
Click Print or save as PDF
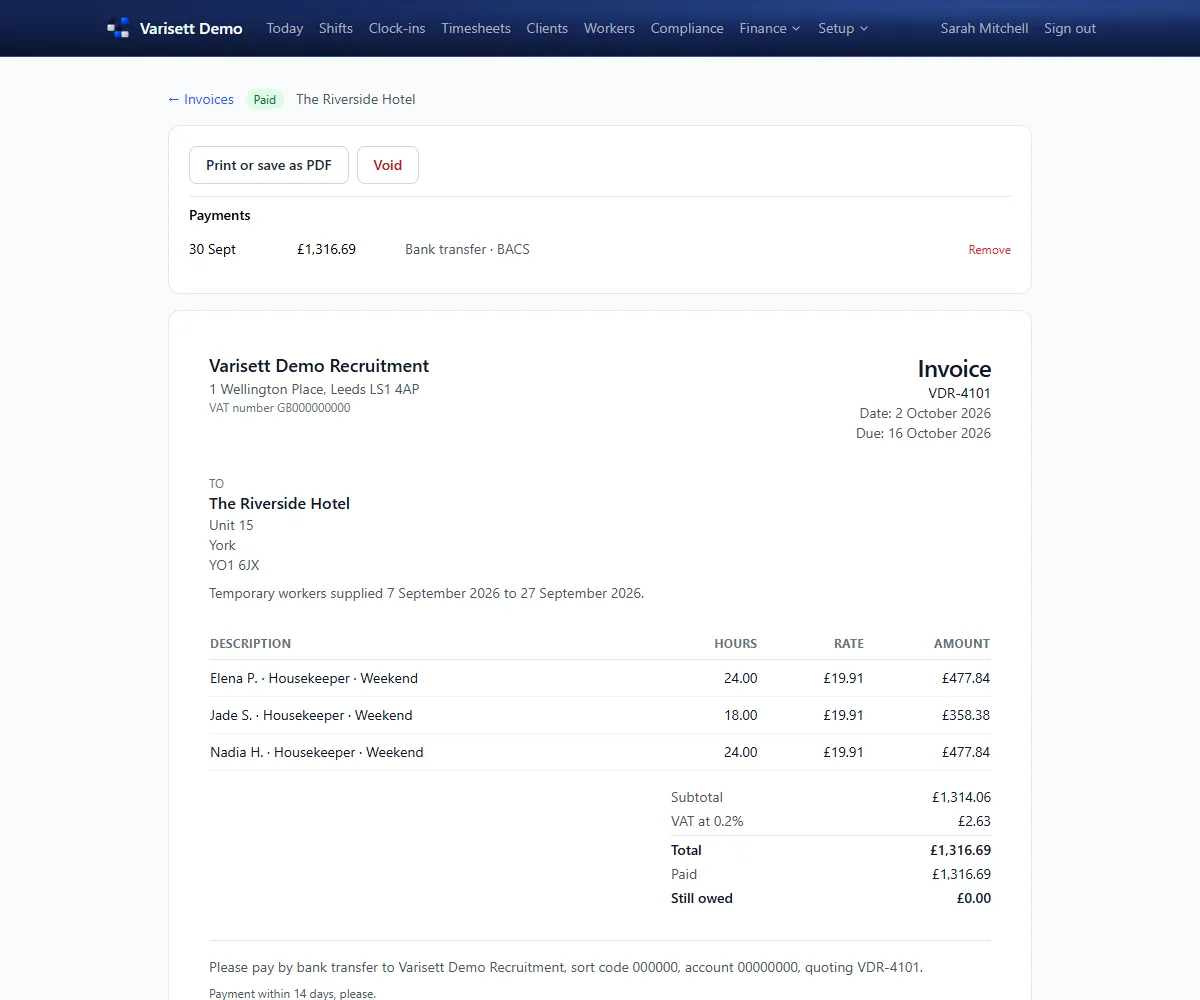coord(269,165)
